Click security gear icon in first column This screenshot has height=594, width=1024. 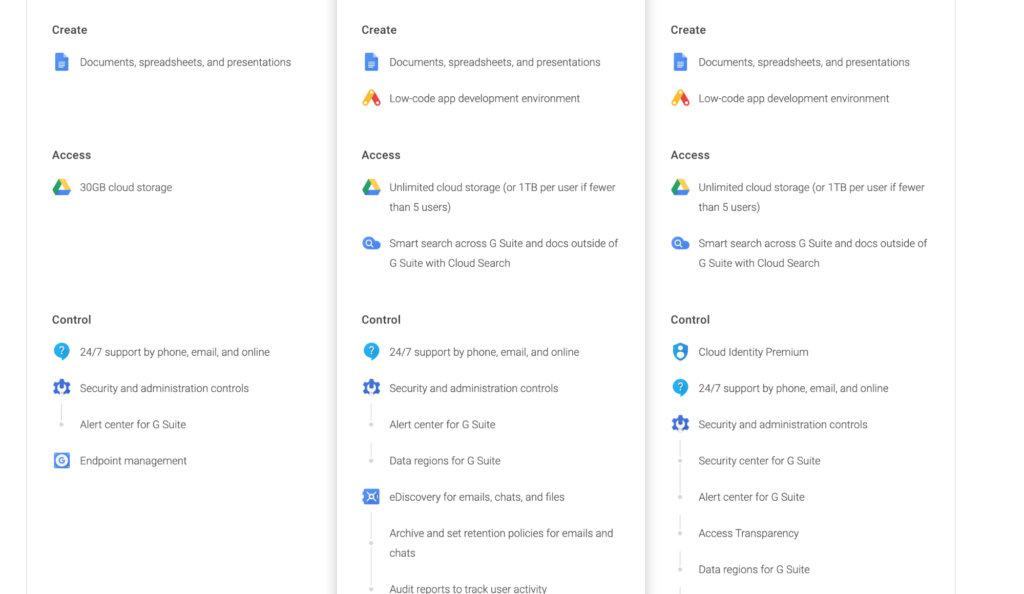[x=61, y=388]
